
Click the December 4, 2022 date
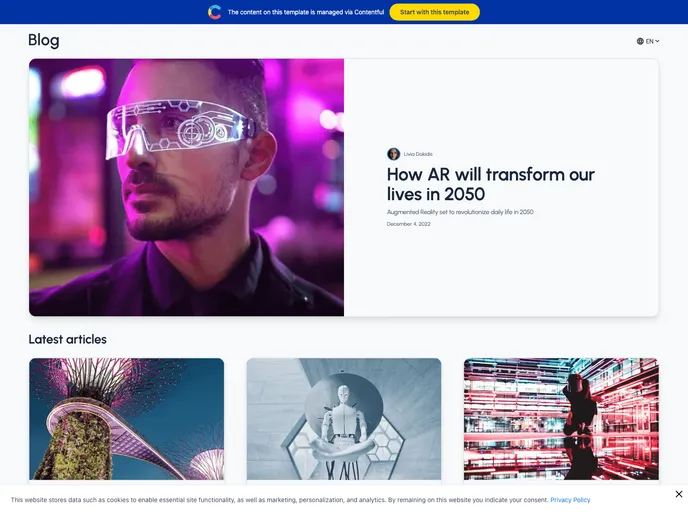click(408, 224)
